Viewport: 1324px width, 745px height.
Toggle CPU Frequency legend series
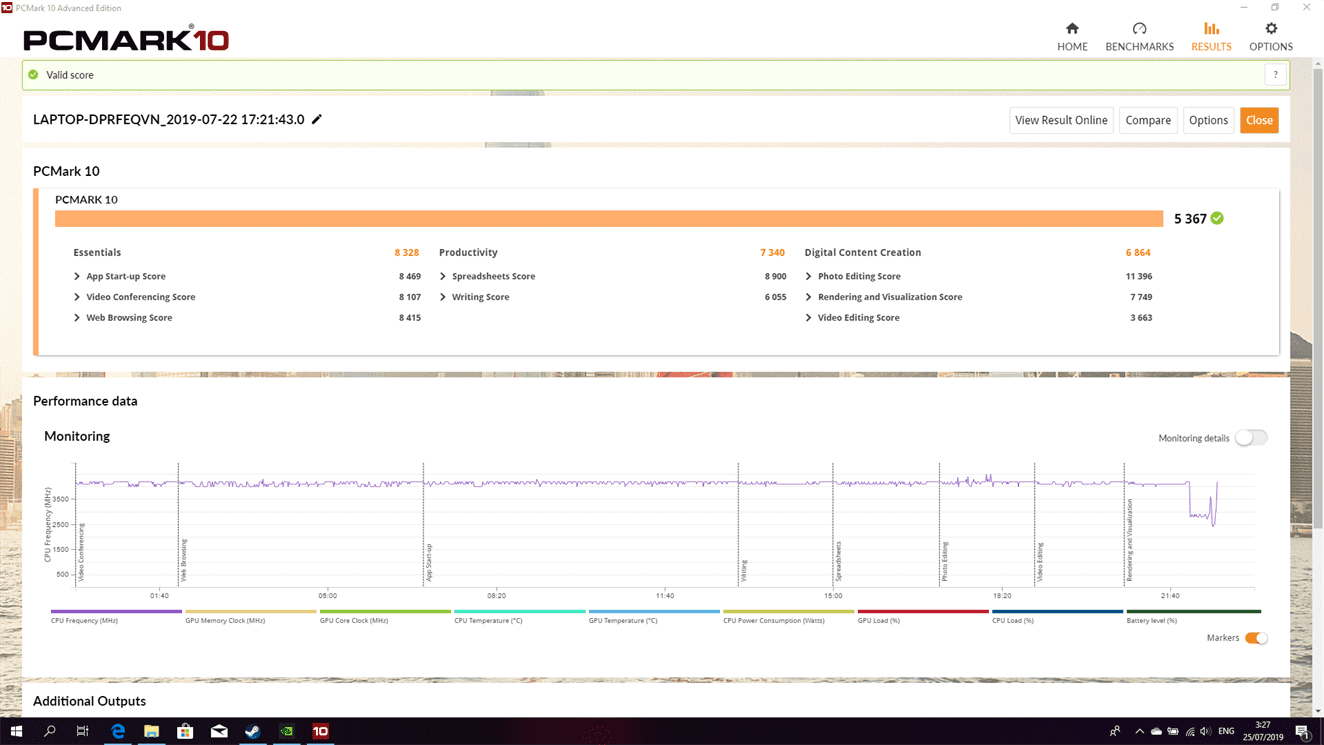116,616
